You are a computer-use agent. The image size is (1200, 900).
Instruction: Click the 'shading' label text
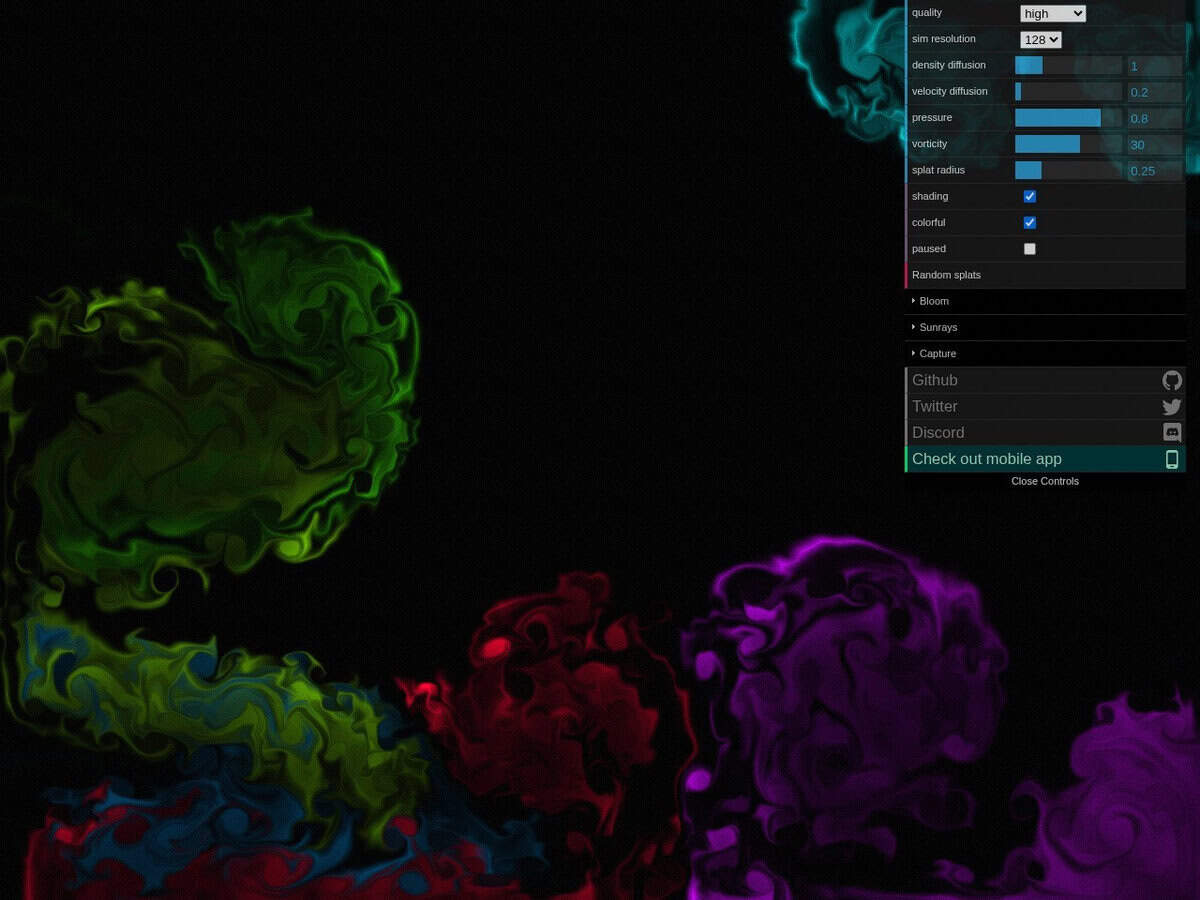click(x=930, y=196)
